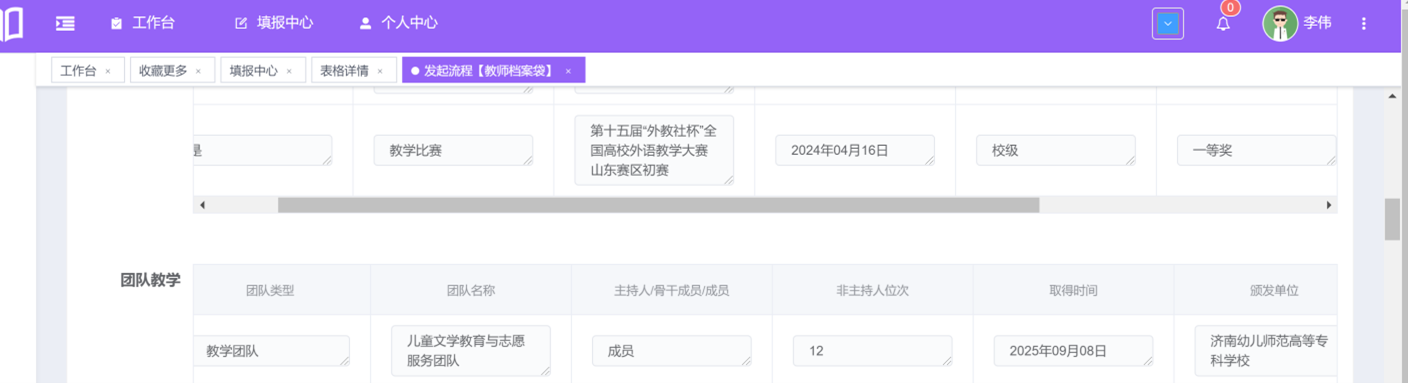Open the blue dropdown square button

(1167, 23)
